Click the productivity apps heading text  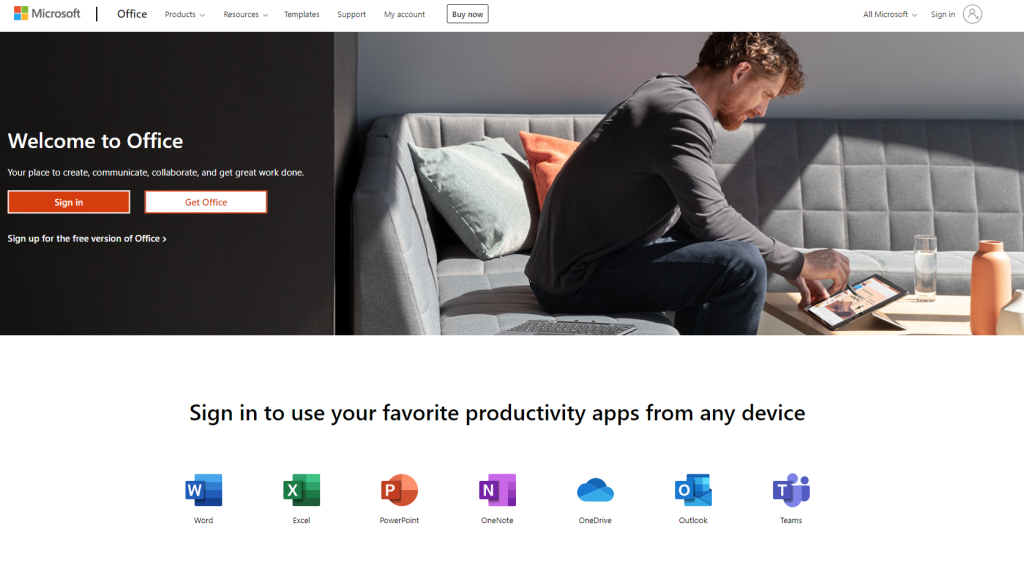click(x=497, y=413)
